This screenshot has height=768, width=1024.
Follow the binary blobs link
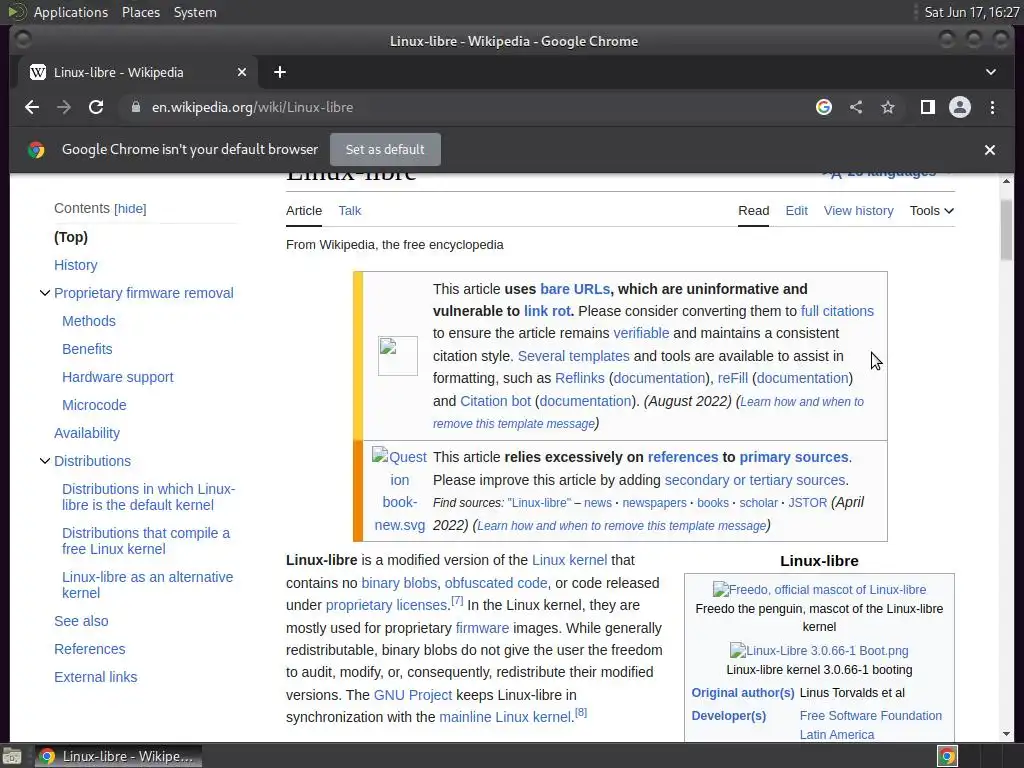coord(399,583)
